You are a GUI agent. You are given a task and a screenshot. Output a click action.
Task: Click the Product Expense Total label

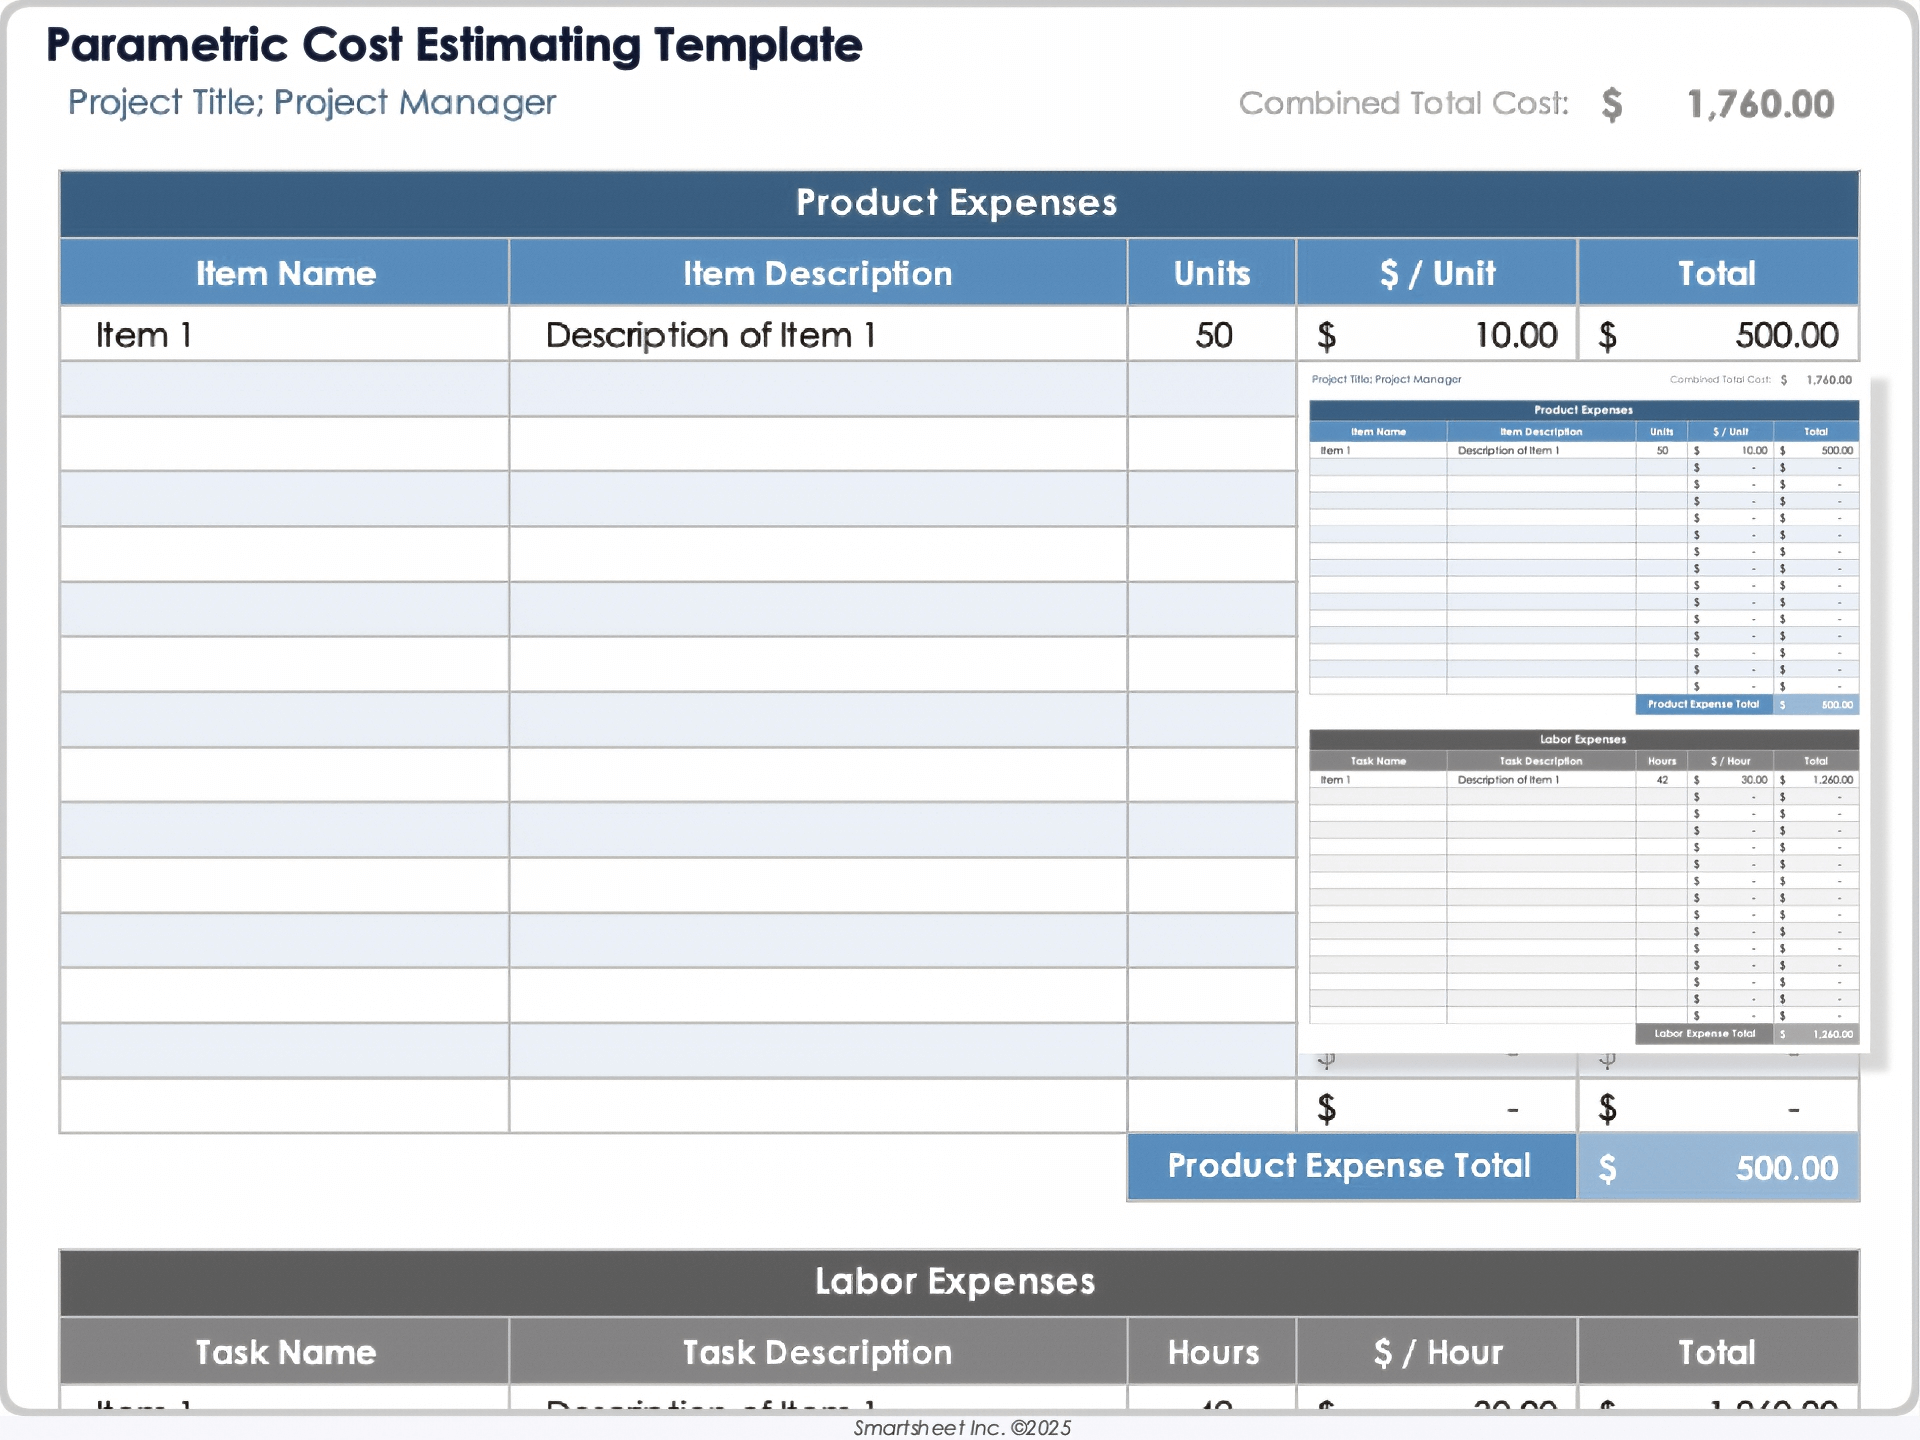1350,1166
